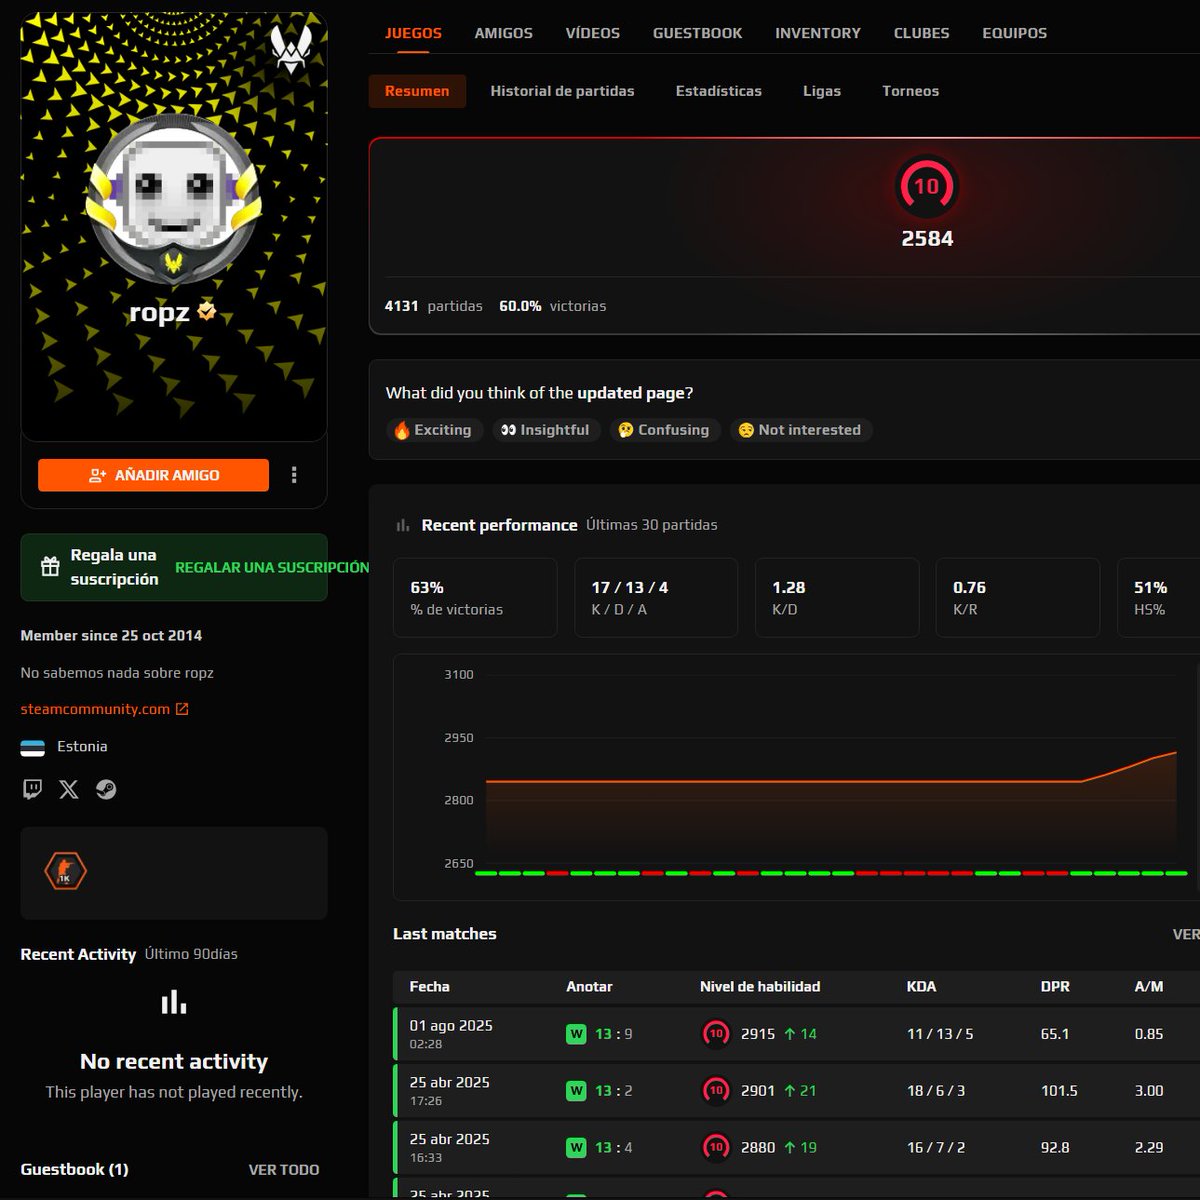Open Historial de partidas sub-tab

click(x=562, y=91)
